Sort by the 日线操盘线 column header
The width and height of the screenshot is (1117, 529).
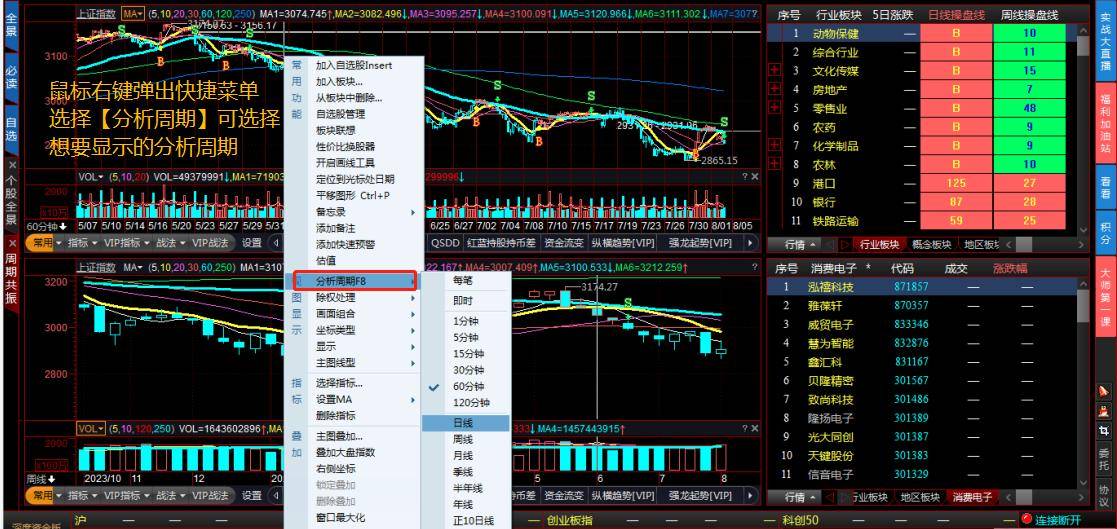pyautogui.click(x=956, y=15)
